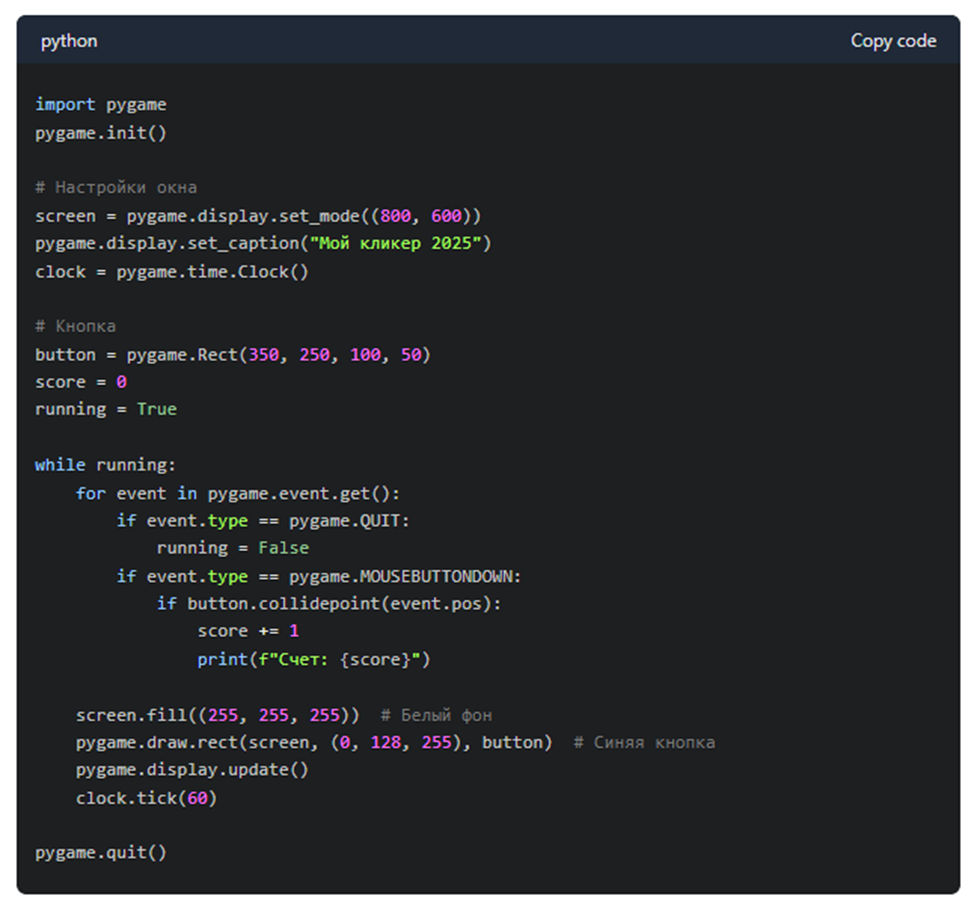Viewport: 974px width, 911px height.
Task: Click the MOUSEBUTTONDOWN condition line
Action: point(319,577)
